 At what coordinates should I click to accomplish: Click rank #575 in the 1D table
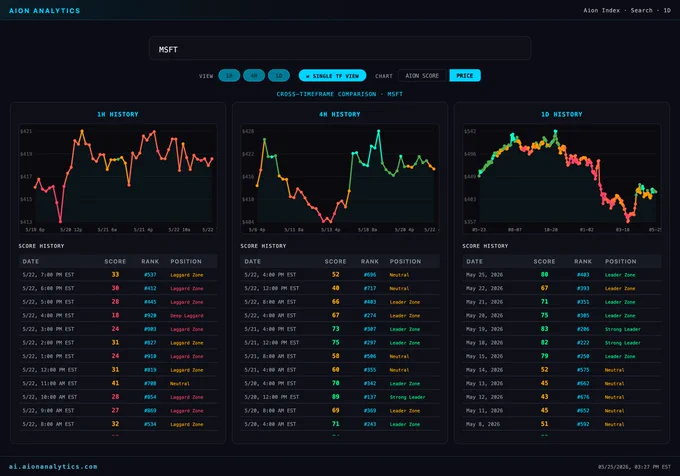pos(583,370)
